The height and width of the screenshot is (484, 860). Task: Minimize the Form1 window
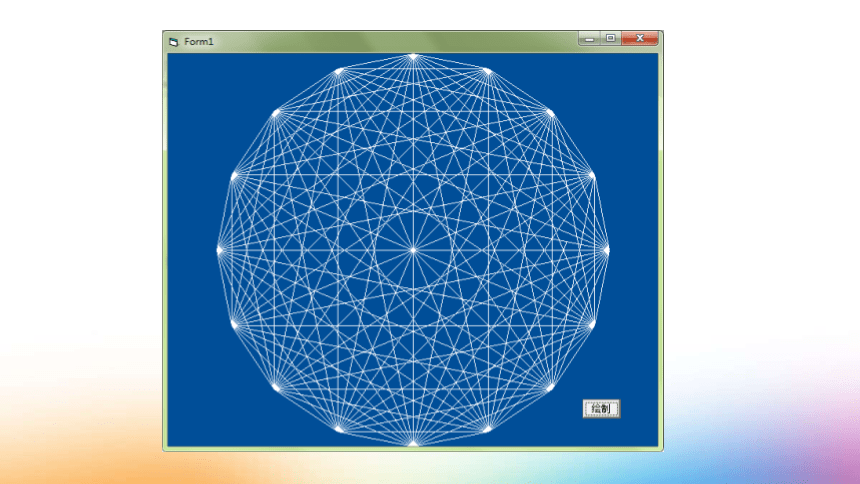pyautogui.click(x=590, y=38)
